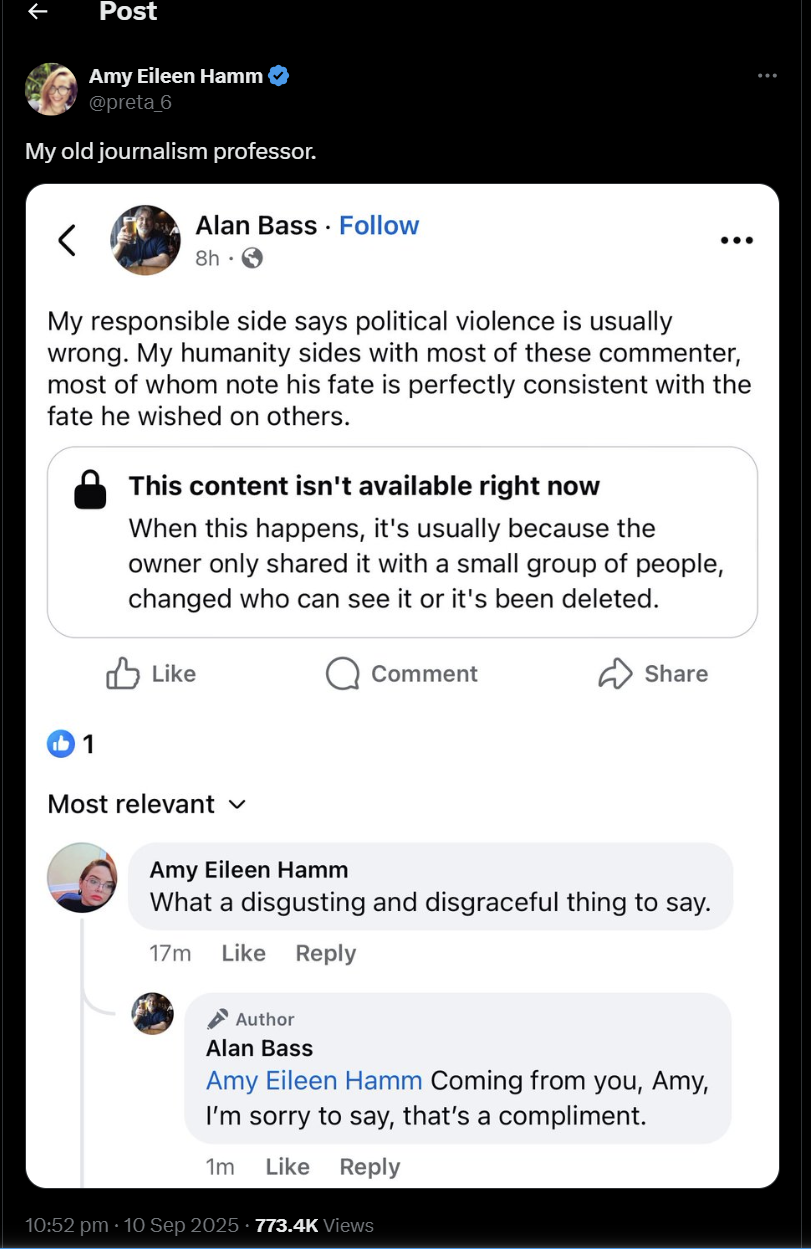Image resolution: width=811 pixels, height=1249 pixels.
Task: Open the Most relevant sort dropdown
Action: click(147, 804)
